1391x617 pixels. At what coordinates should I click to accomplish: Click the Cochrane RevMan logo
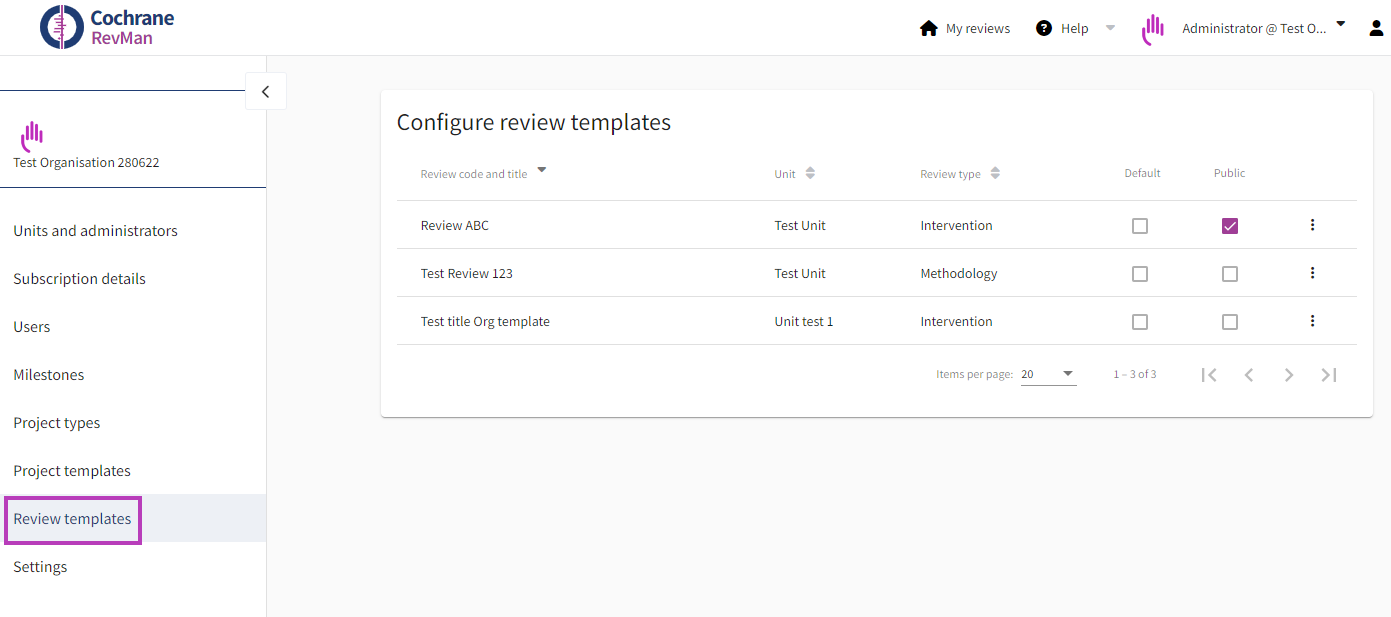(x=107, y=27)
